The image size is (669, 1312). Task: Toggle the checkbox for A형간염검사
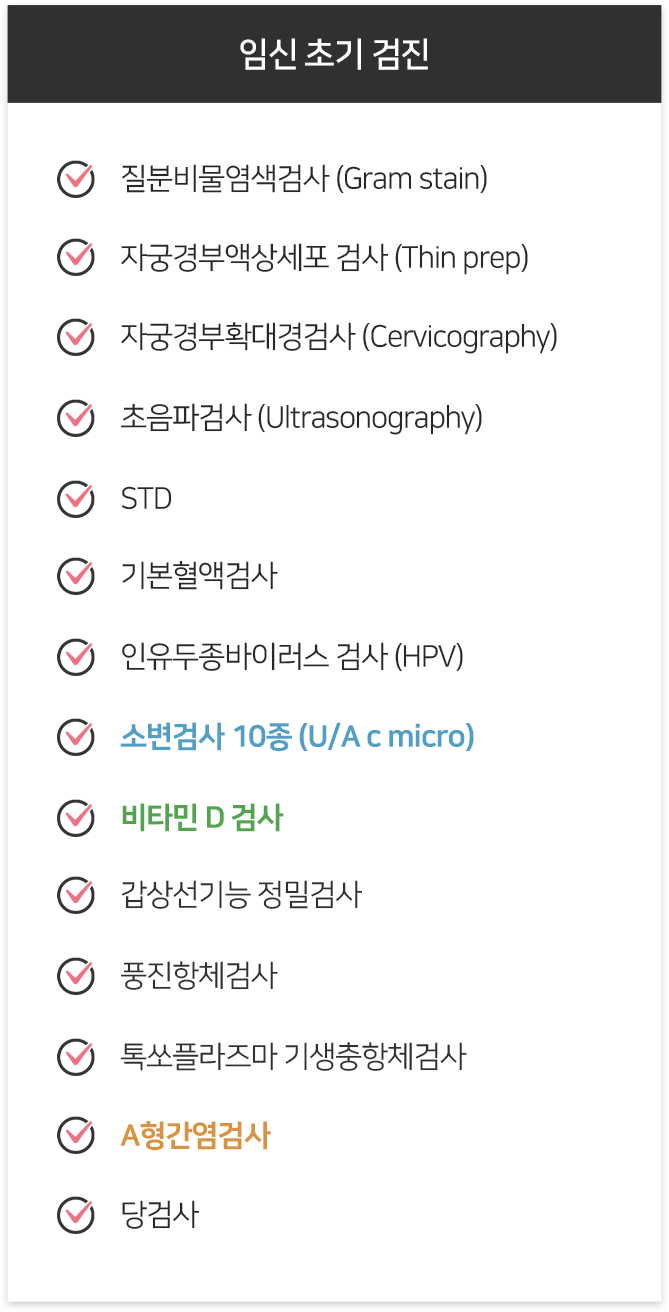point(75,1135)
